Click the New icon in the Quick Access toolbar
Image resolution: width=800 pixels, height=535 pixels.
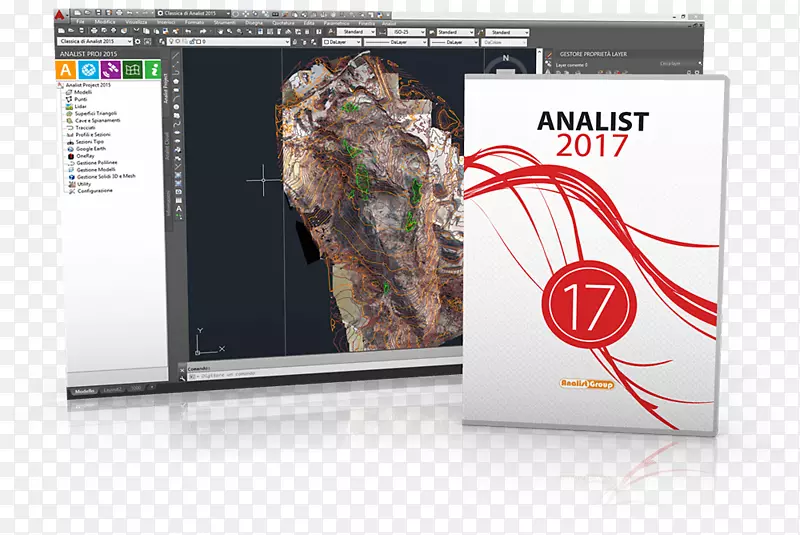[78, 12]
